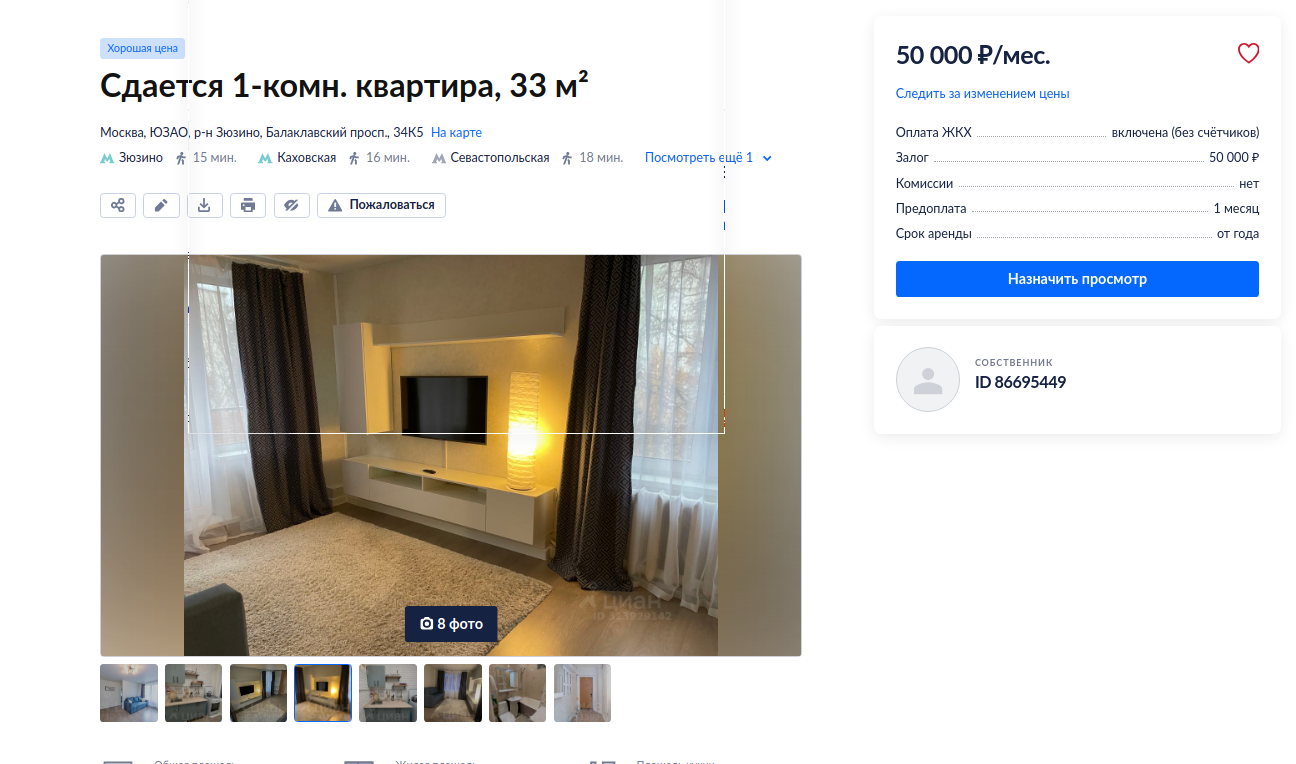Click the Зюзино metro station icon
The height and width of the screenshot is (764, 1296).
107,158
